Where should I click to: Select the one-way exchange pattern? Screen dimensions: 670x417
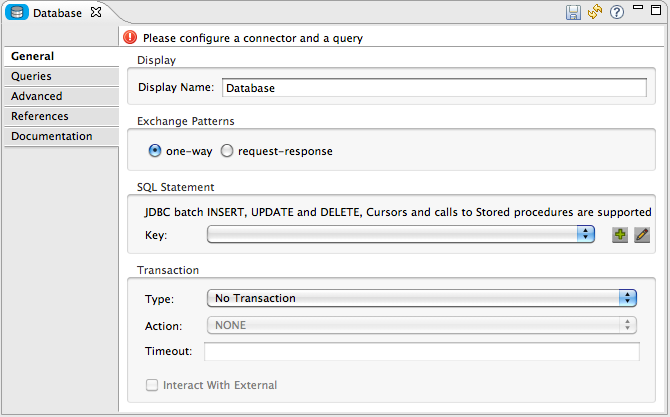[x=155, y=151]
